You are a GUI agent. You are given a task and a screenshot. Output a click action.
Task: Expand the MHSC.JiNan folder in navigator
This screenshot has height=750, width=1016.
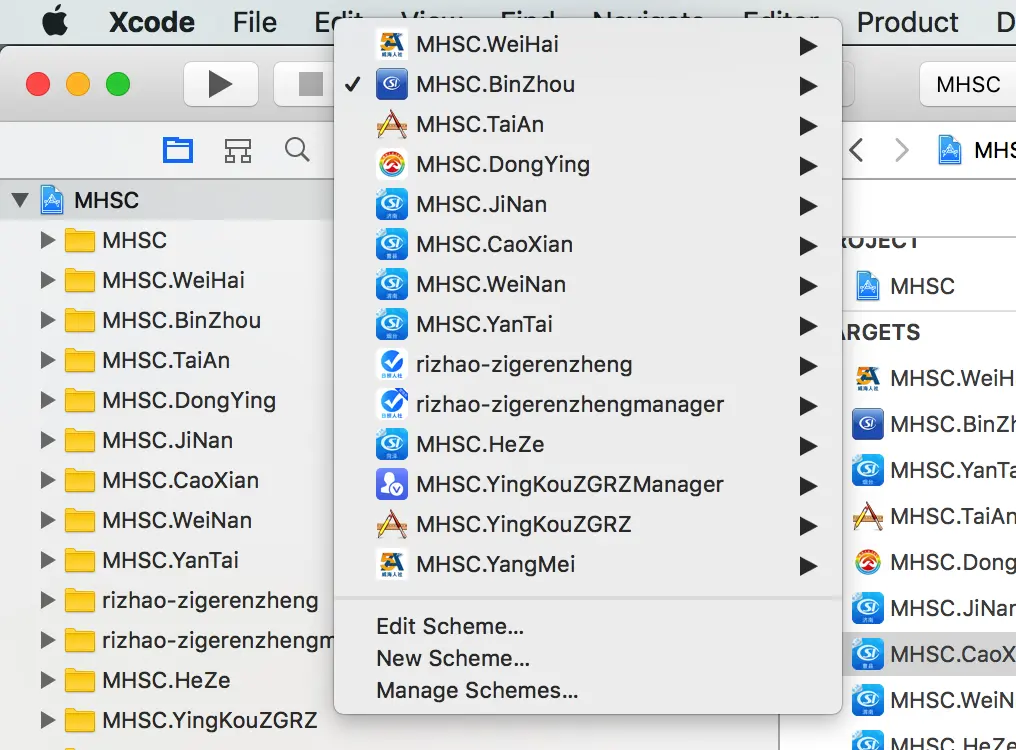[47, 440]
